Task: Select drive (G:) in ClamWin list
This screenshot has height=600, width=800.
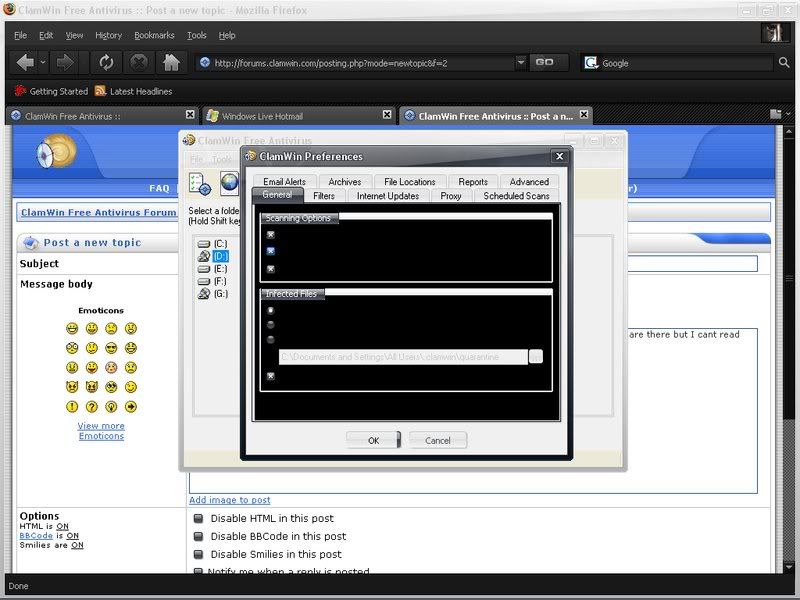Action: [x=213, y=294]
